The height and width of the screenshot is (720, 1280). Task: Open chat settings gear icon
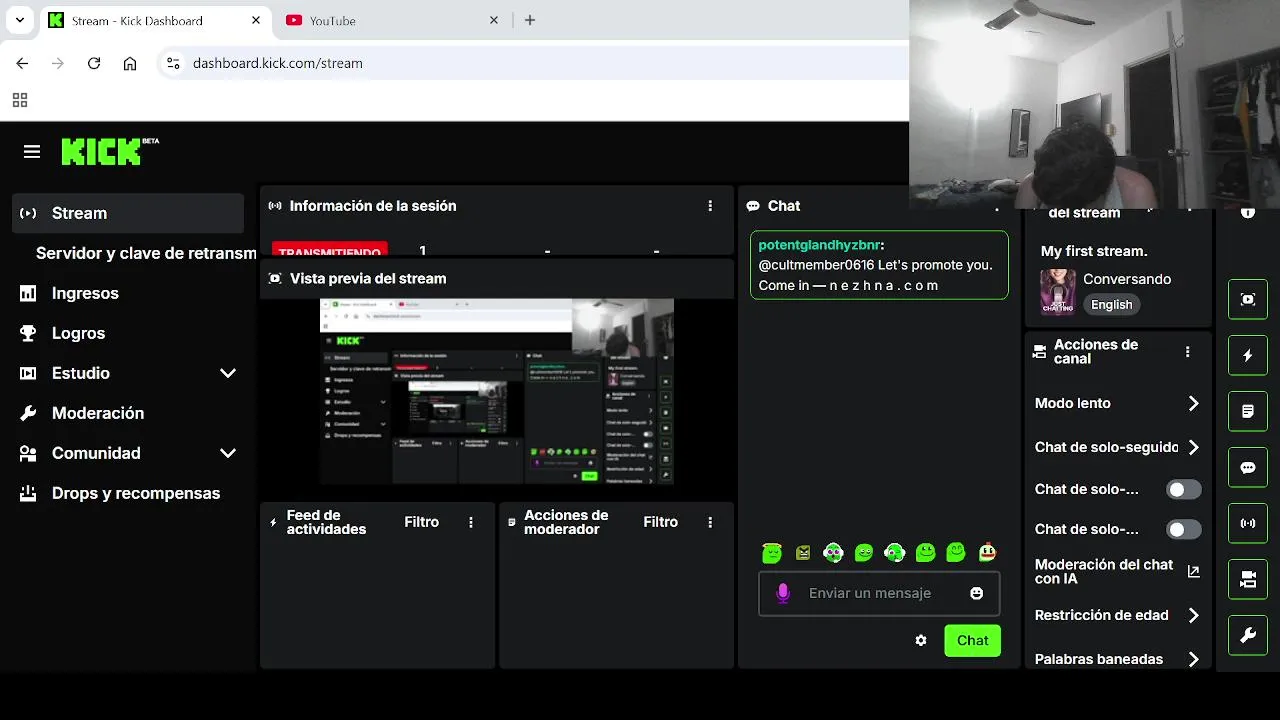point(921,641)
